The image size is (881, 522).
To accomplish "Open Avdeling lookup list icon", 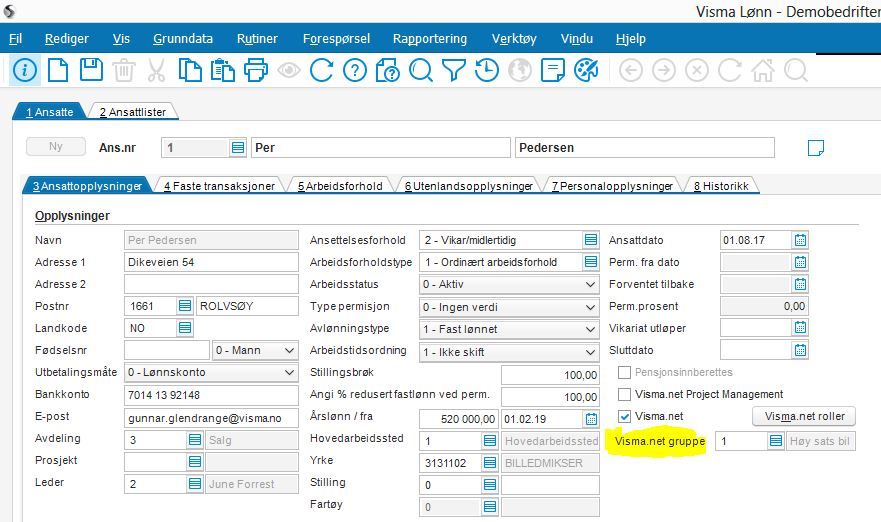I will pyautogui.click(x=195, y=439).
